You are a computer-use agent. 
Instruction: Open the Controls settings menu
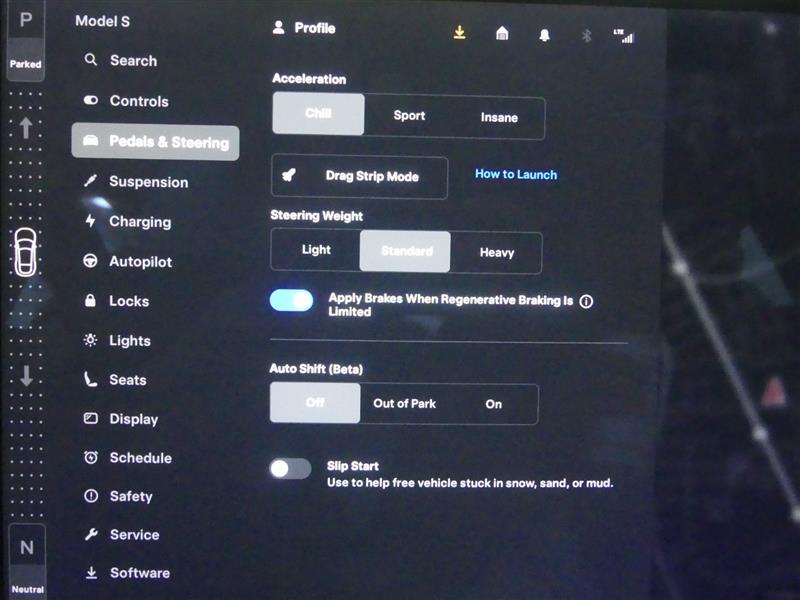coord(126,101)
